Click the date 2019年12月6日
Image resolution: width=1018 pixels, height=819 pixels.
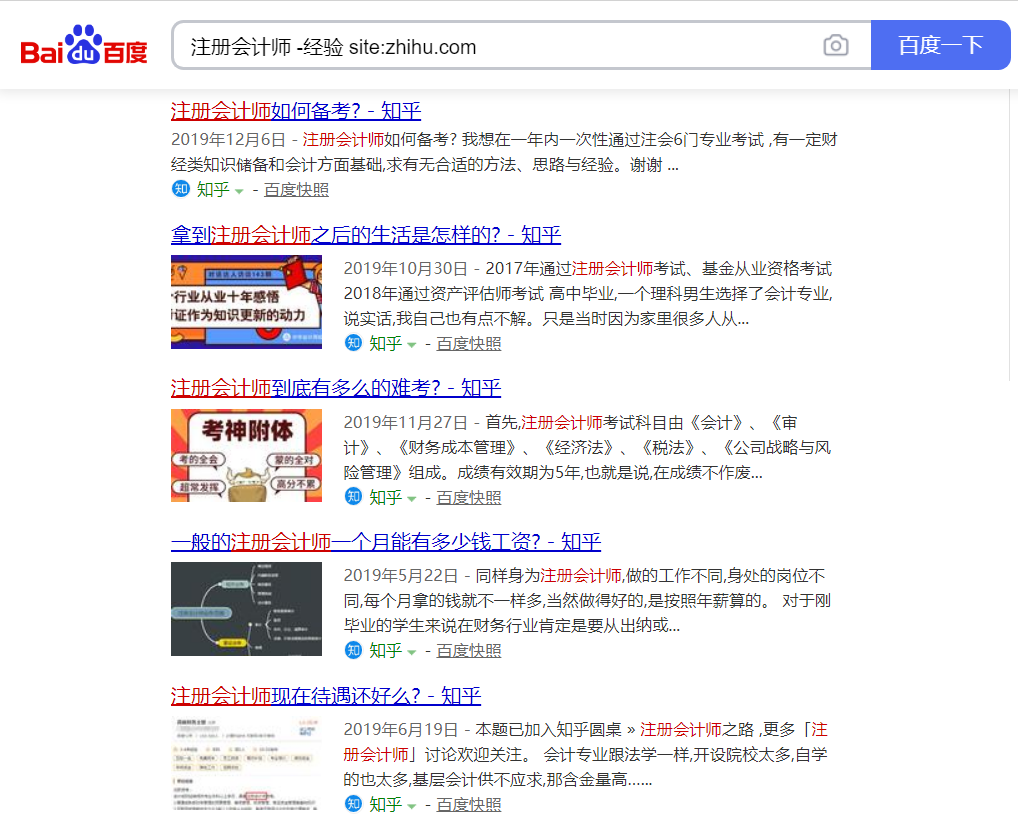(229, 140)
